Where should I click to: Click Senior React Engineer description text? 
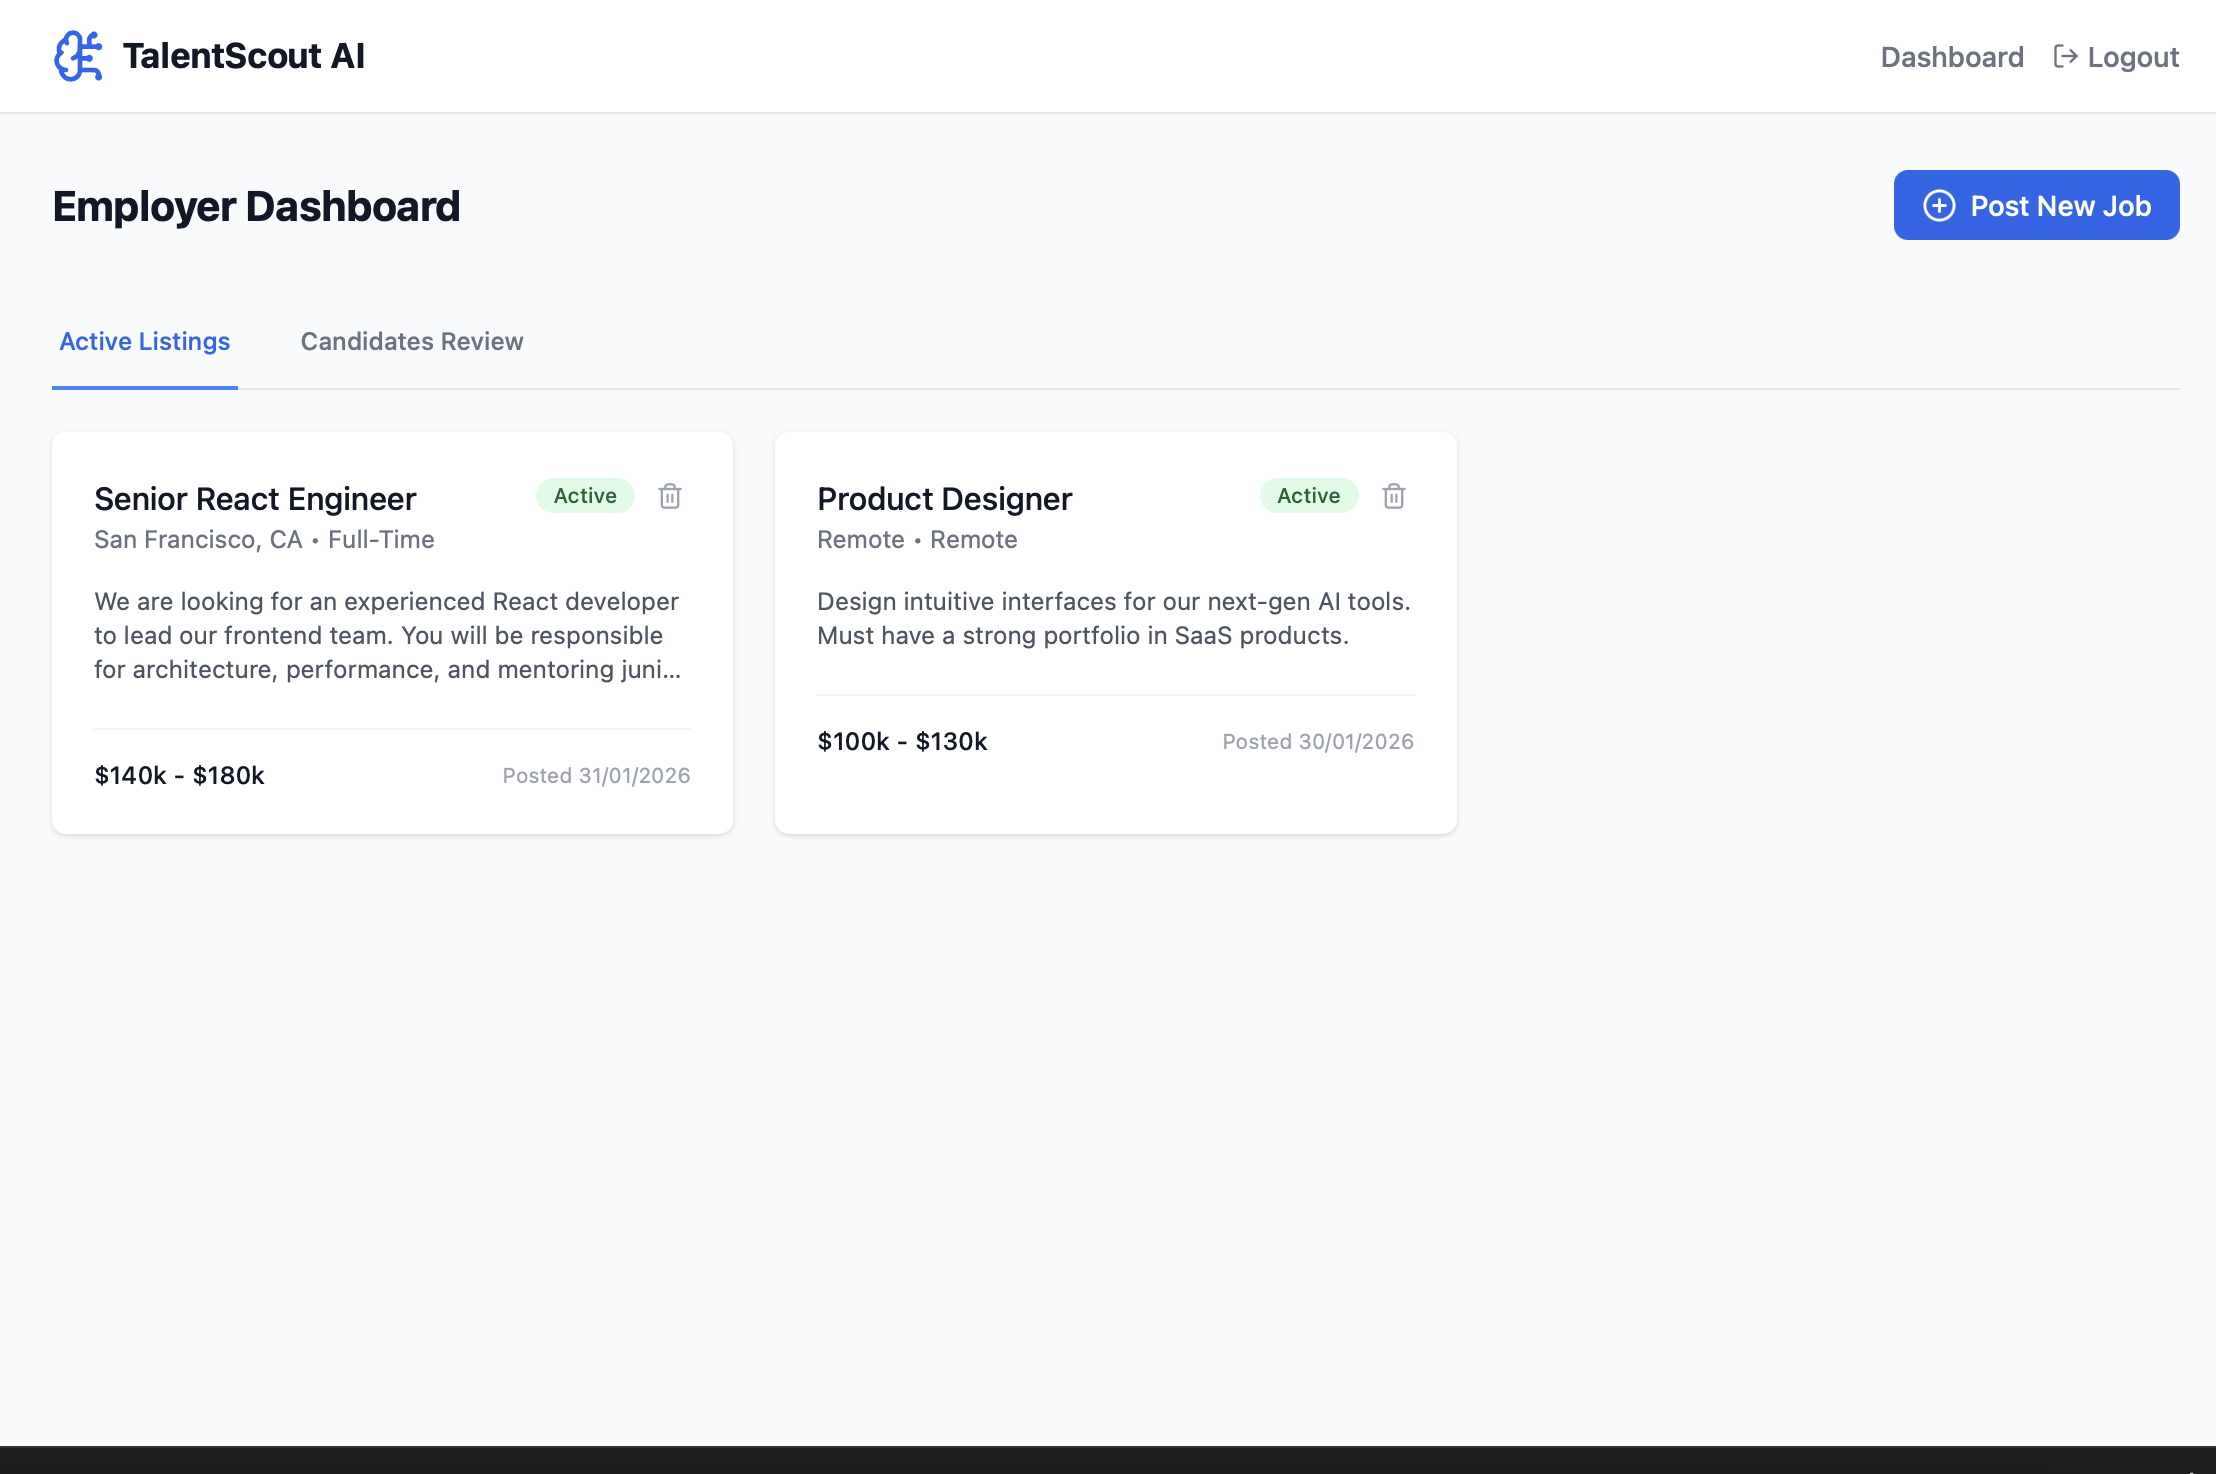[x=388, y=636]
